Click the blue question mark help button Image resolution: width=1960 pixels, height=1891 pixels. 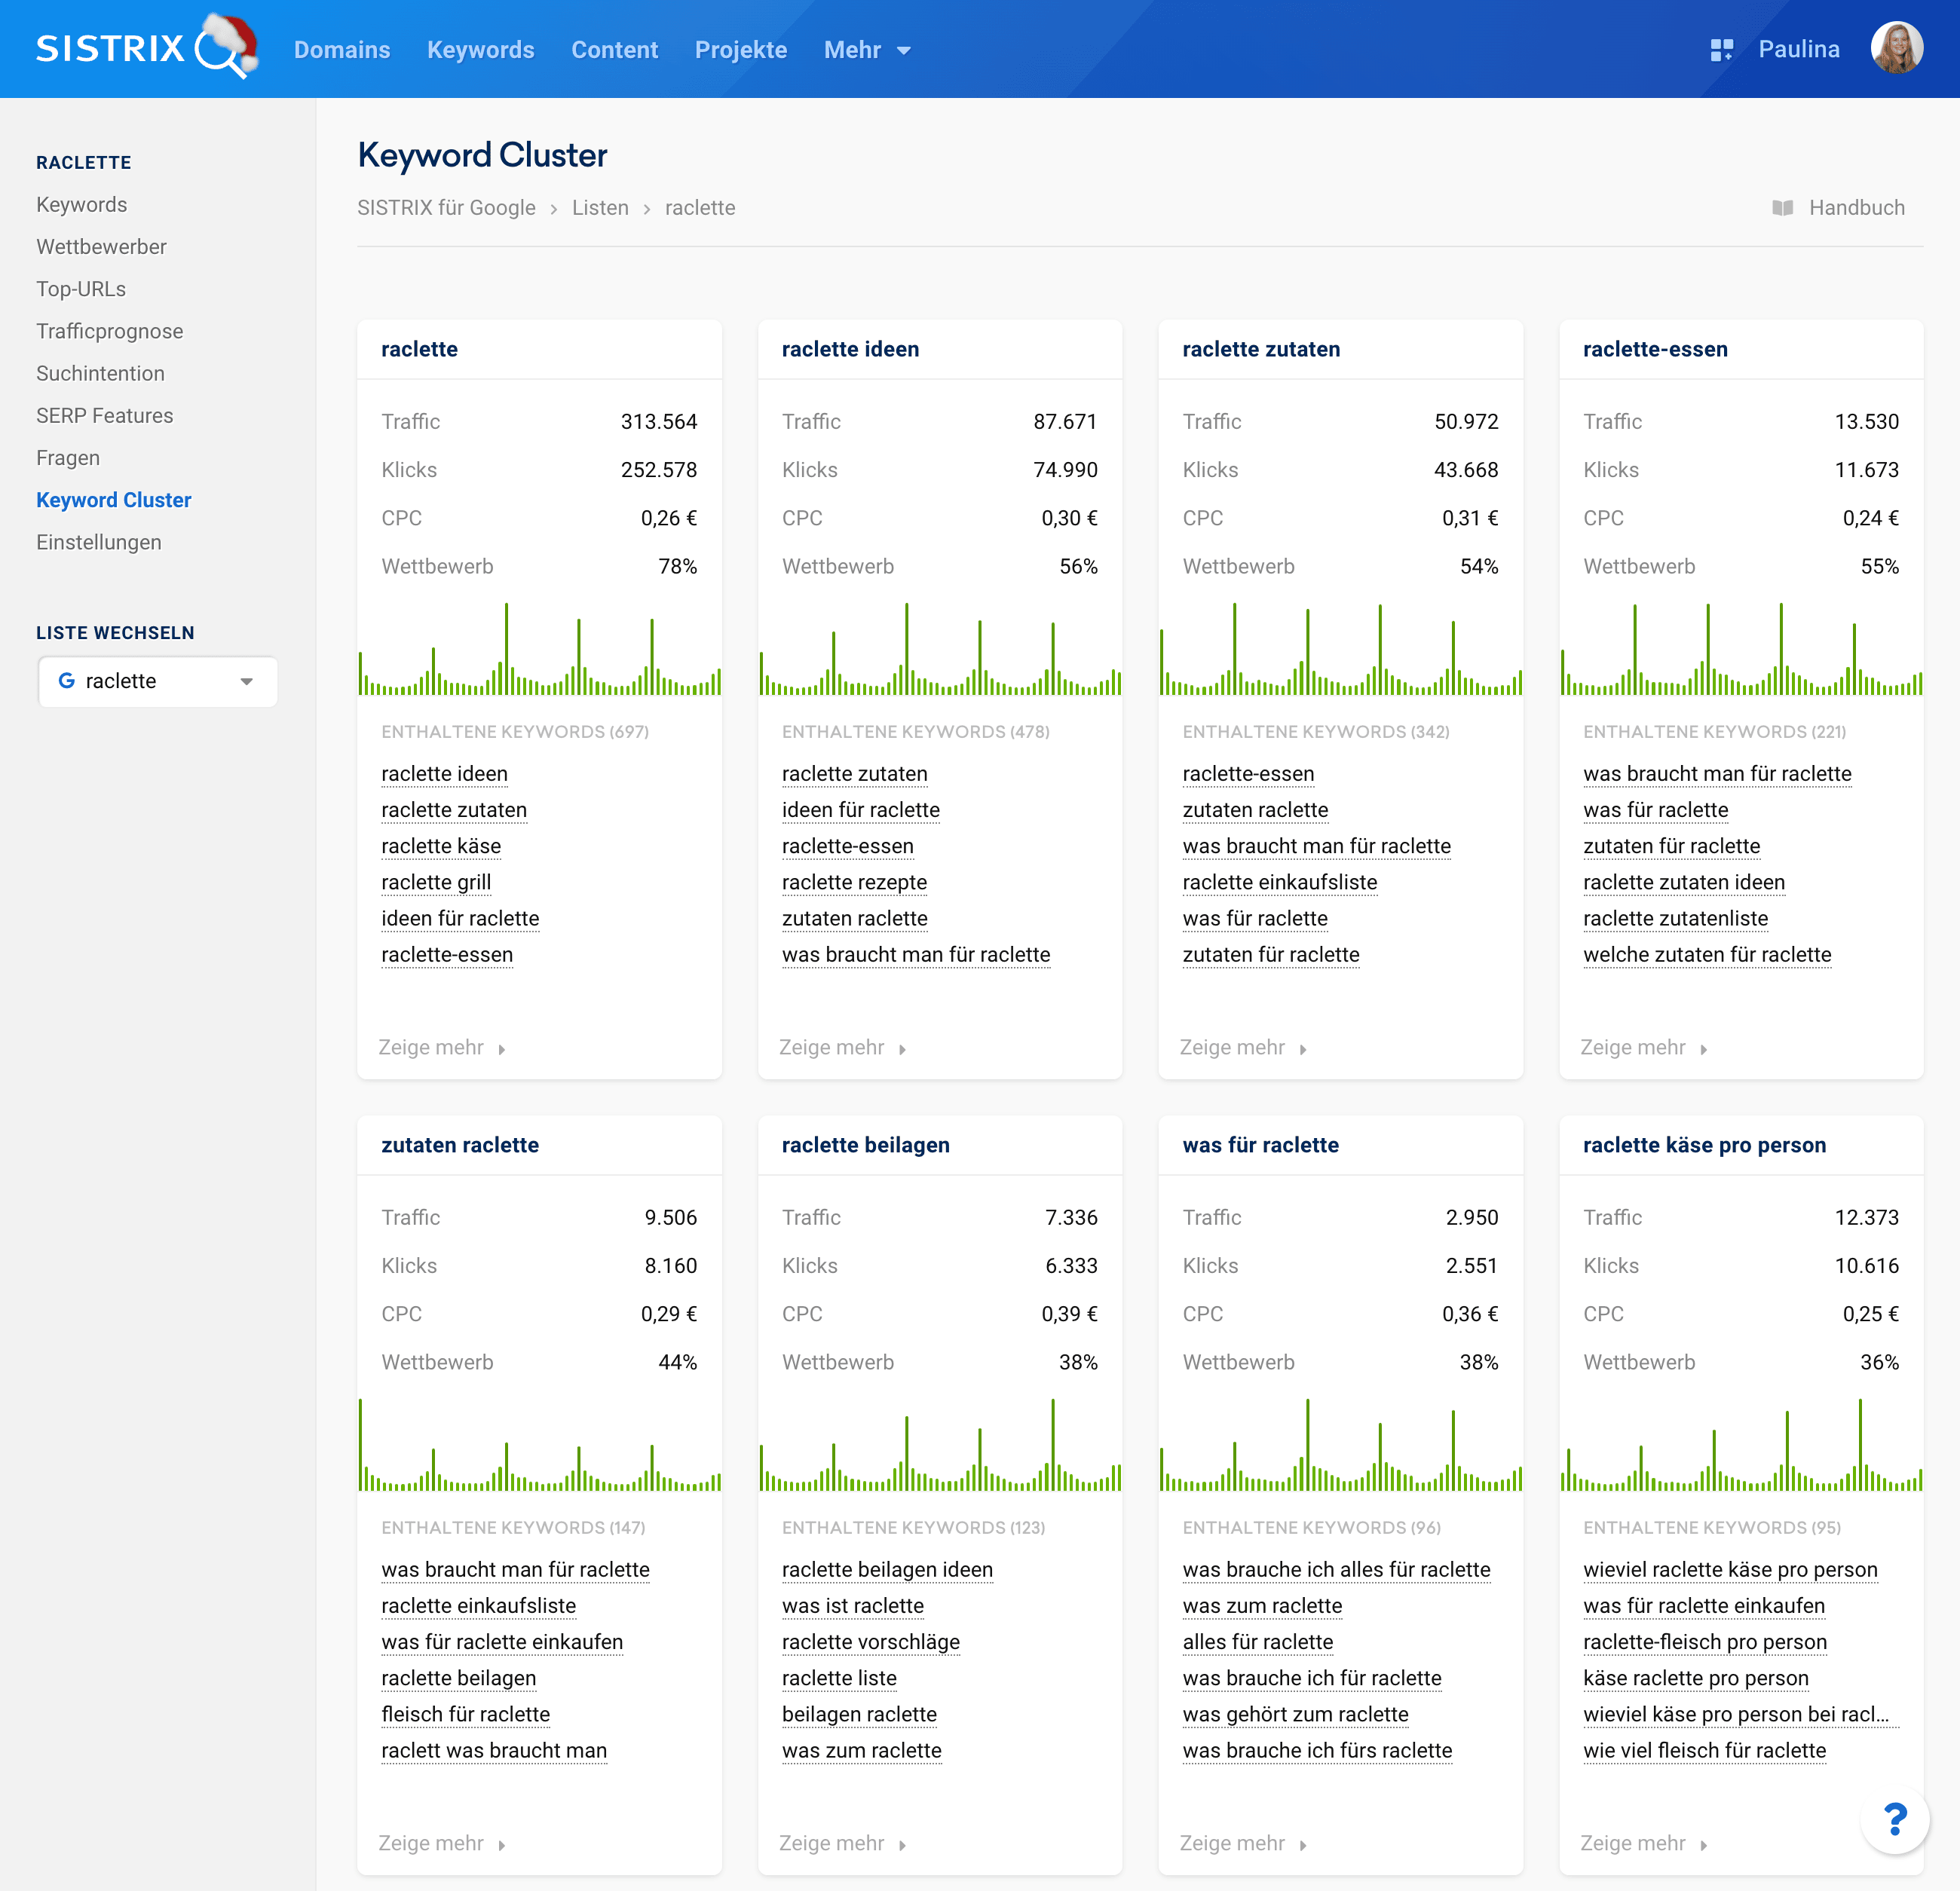click(x=1894, y=1819)
